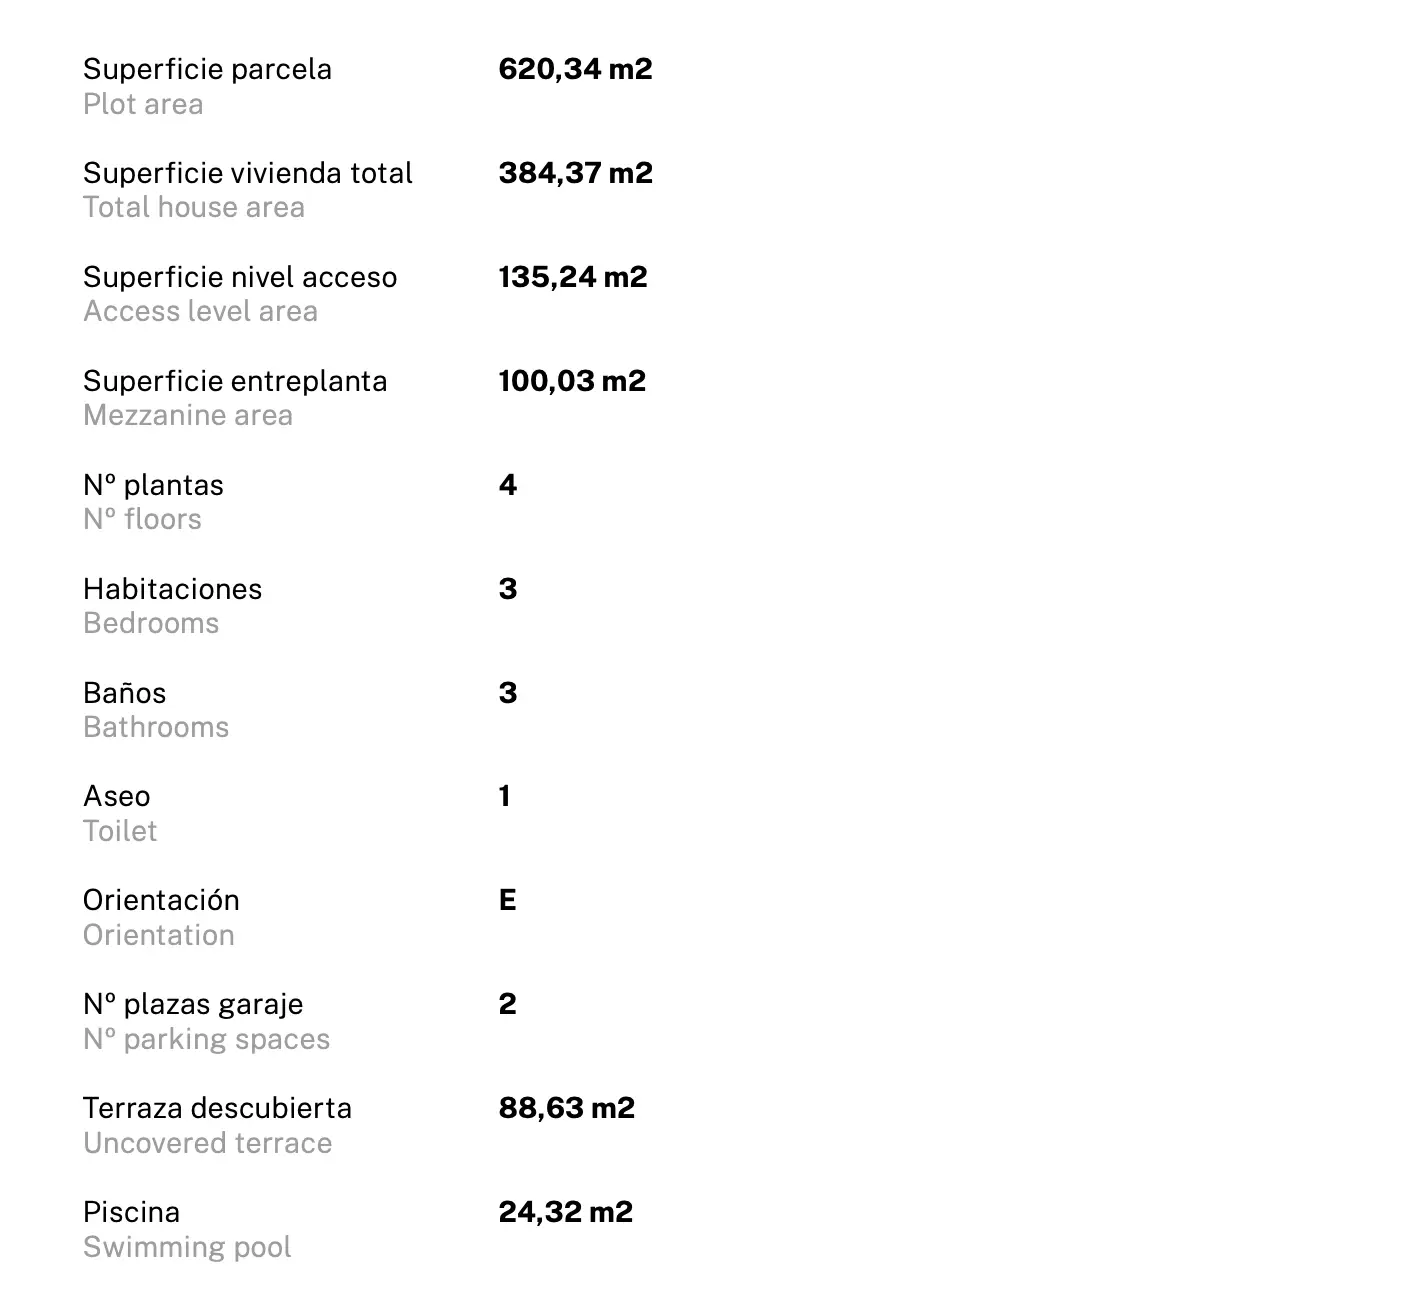
Task: Click the Superficie nivel acceso label
Action: [240, 277]
